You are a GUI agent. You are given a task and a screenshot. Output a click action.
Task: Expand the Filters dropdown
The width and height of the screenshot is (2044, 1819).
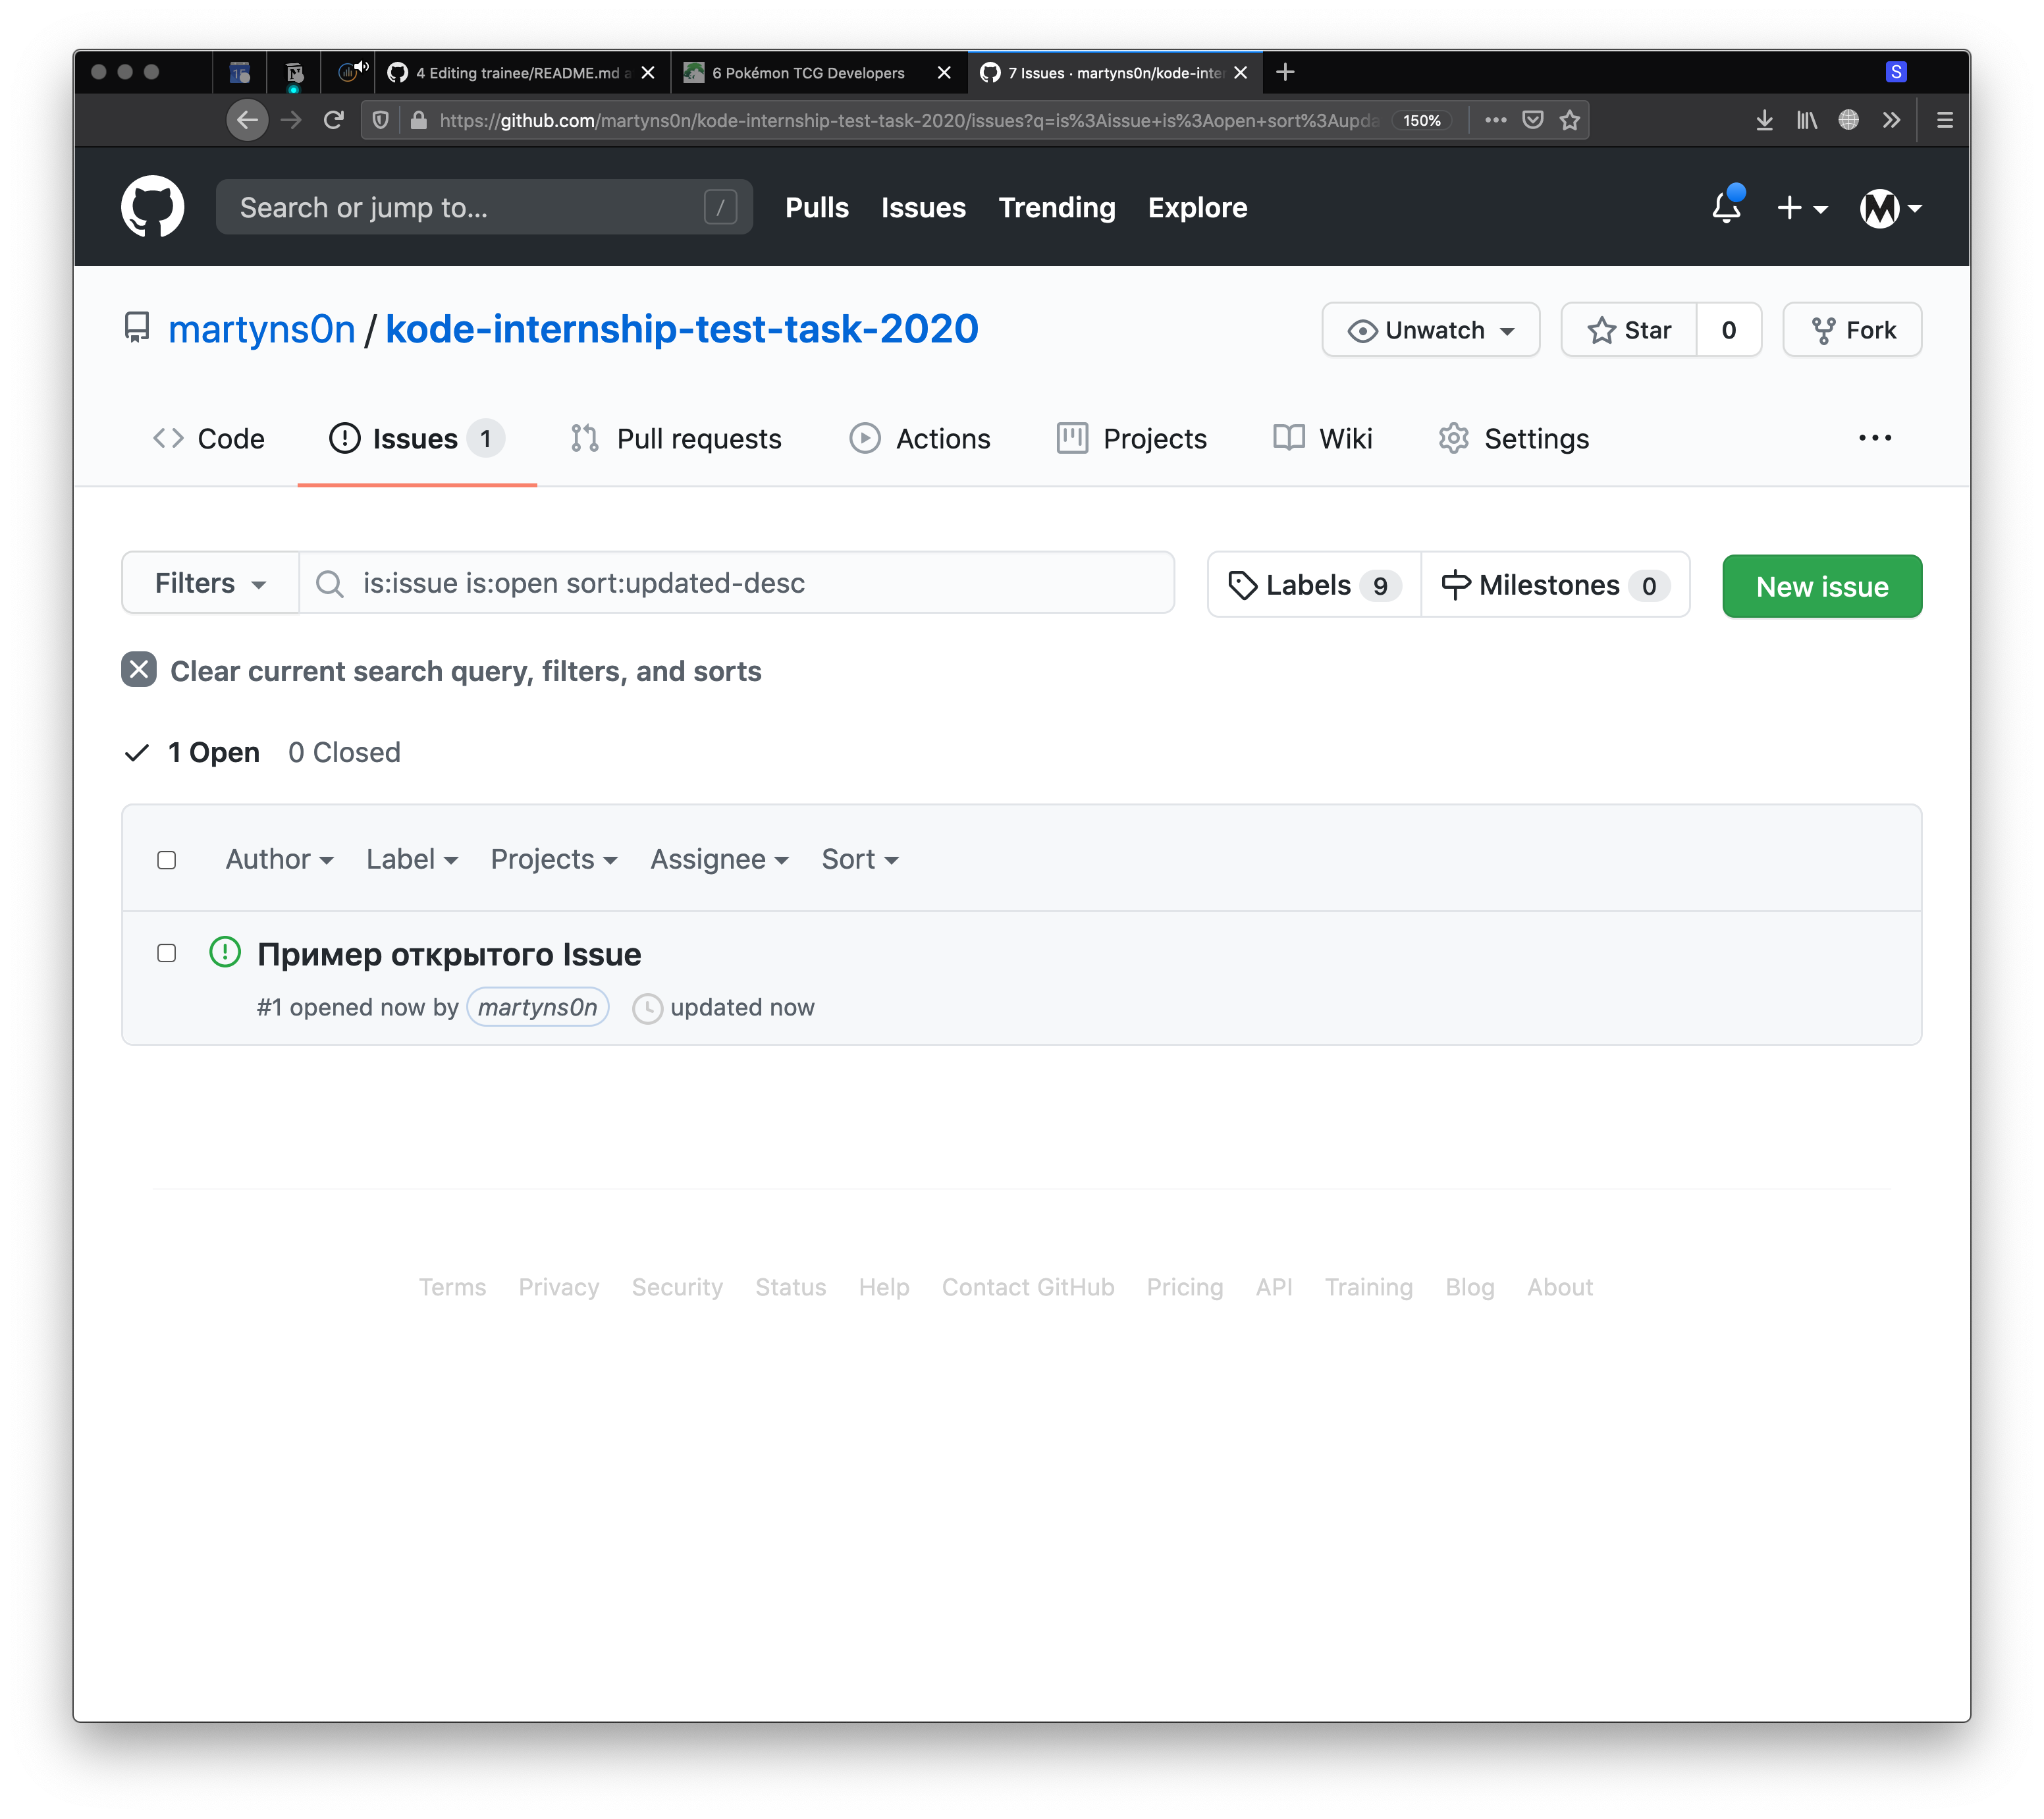point(210,583)
